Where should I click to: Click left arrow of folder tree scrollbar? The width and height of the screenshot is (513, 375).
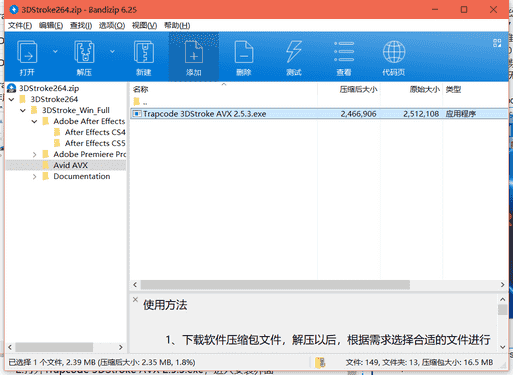point(10,347)
